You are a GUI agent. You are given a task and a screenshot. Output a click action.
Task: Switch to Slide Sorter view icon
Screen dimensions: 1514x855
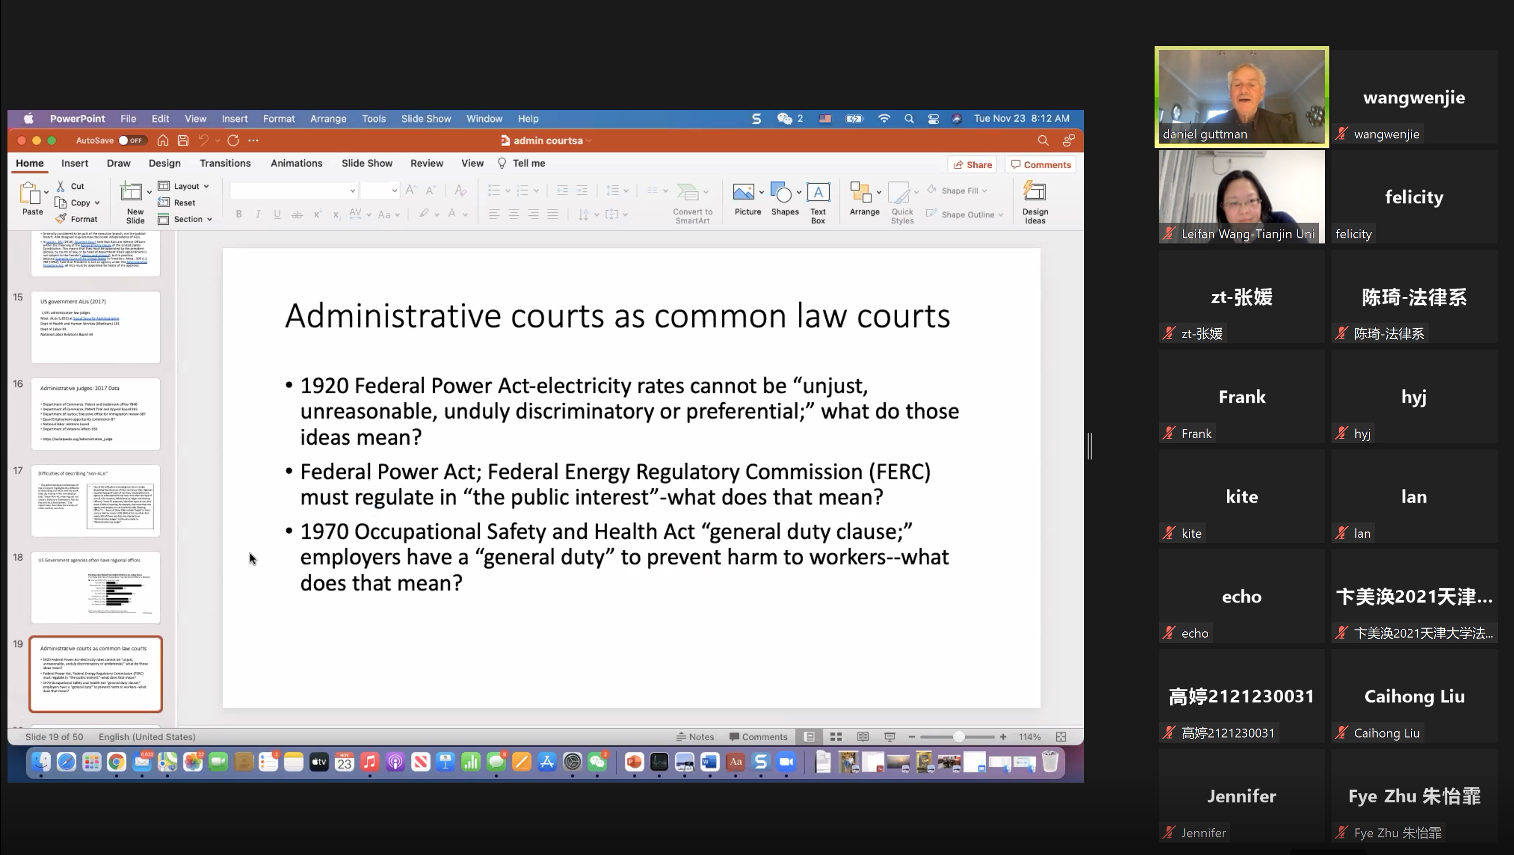tap(836, 737)
